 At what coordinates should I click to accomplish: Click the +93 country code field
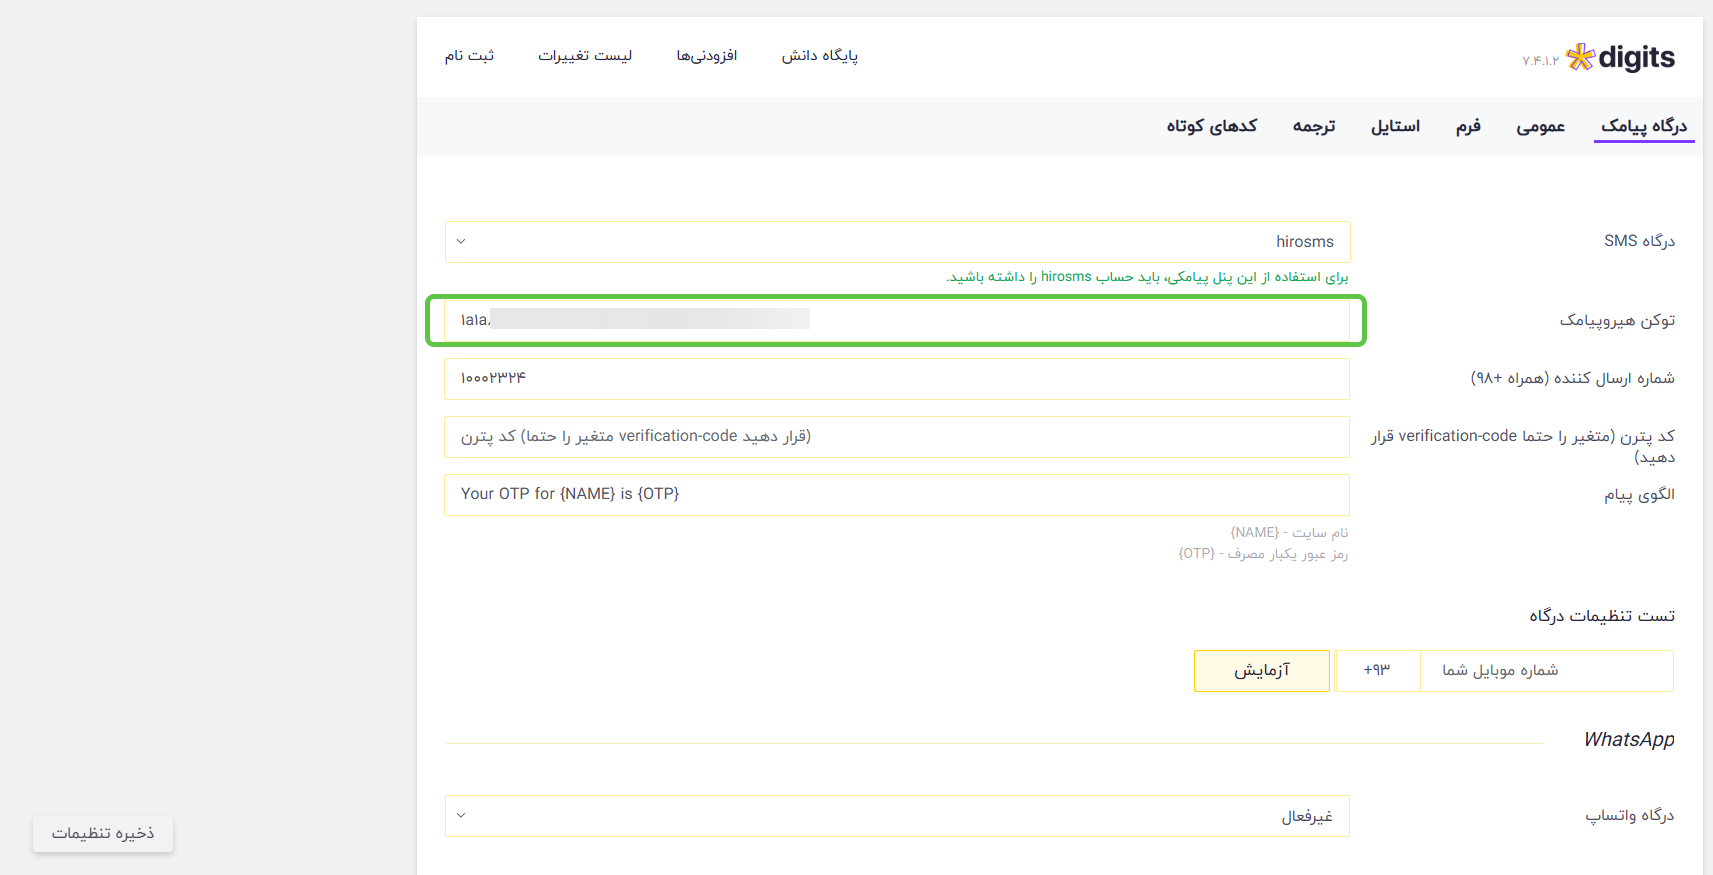[1377, 671]
